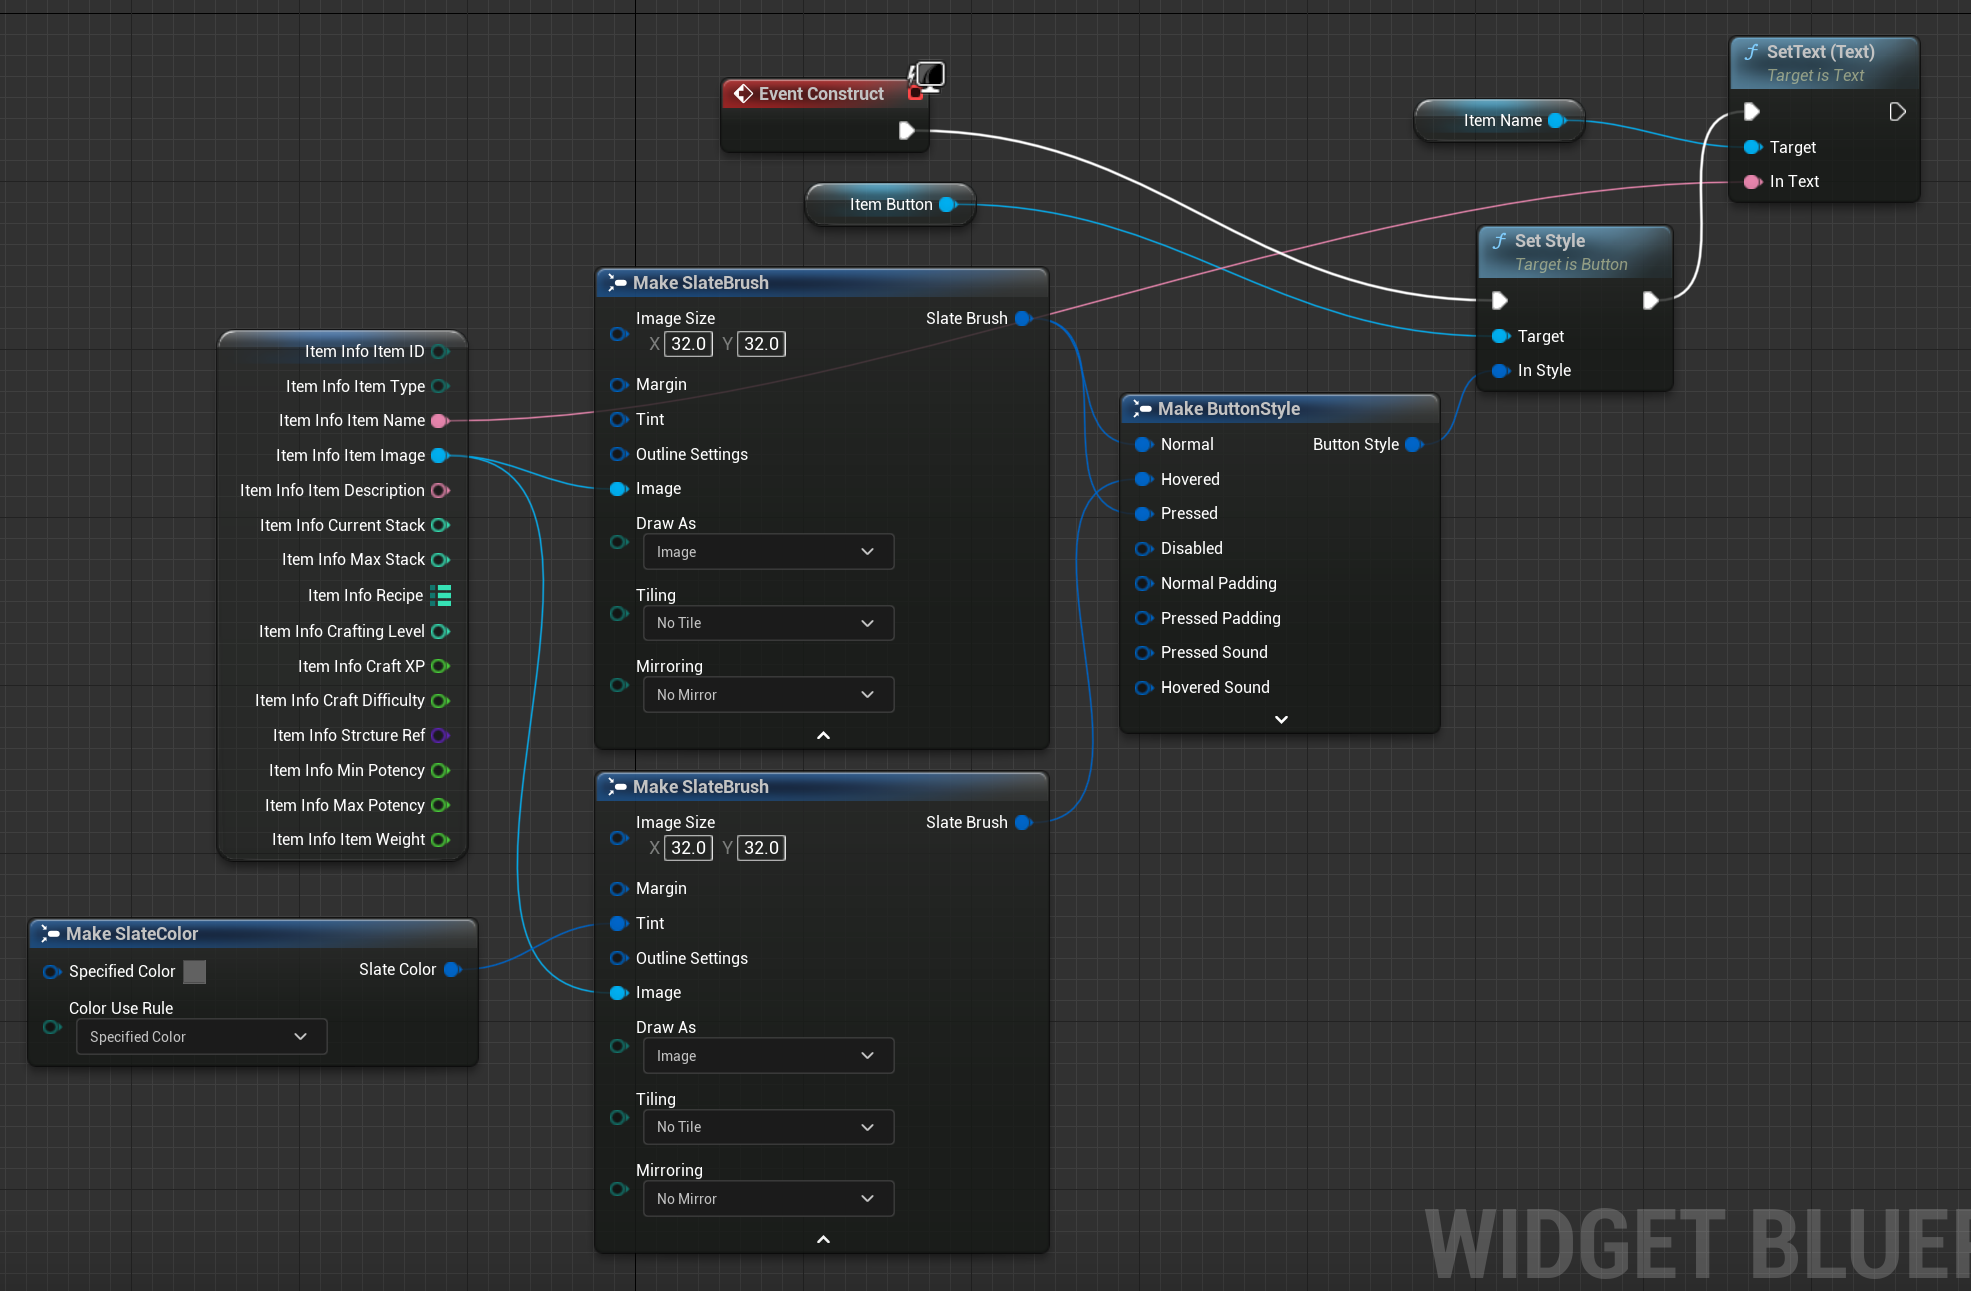Click the Button Style output pin
Image resolution: width=1971 pixels, height=1291 pixels.
click(x=1413, y=444)
